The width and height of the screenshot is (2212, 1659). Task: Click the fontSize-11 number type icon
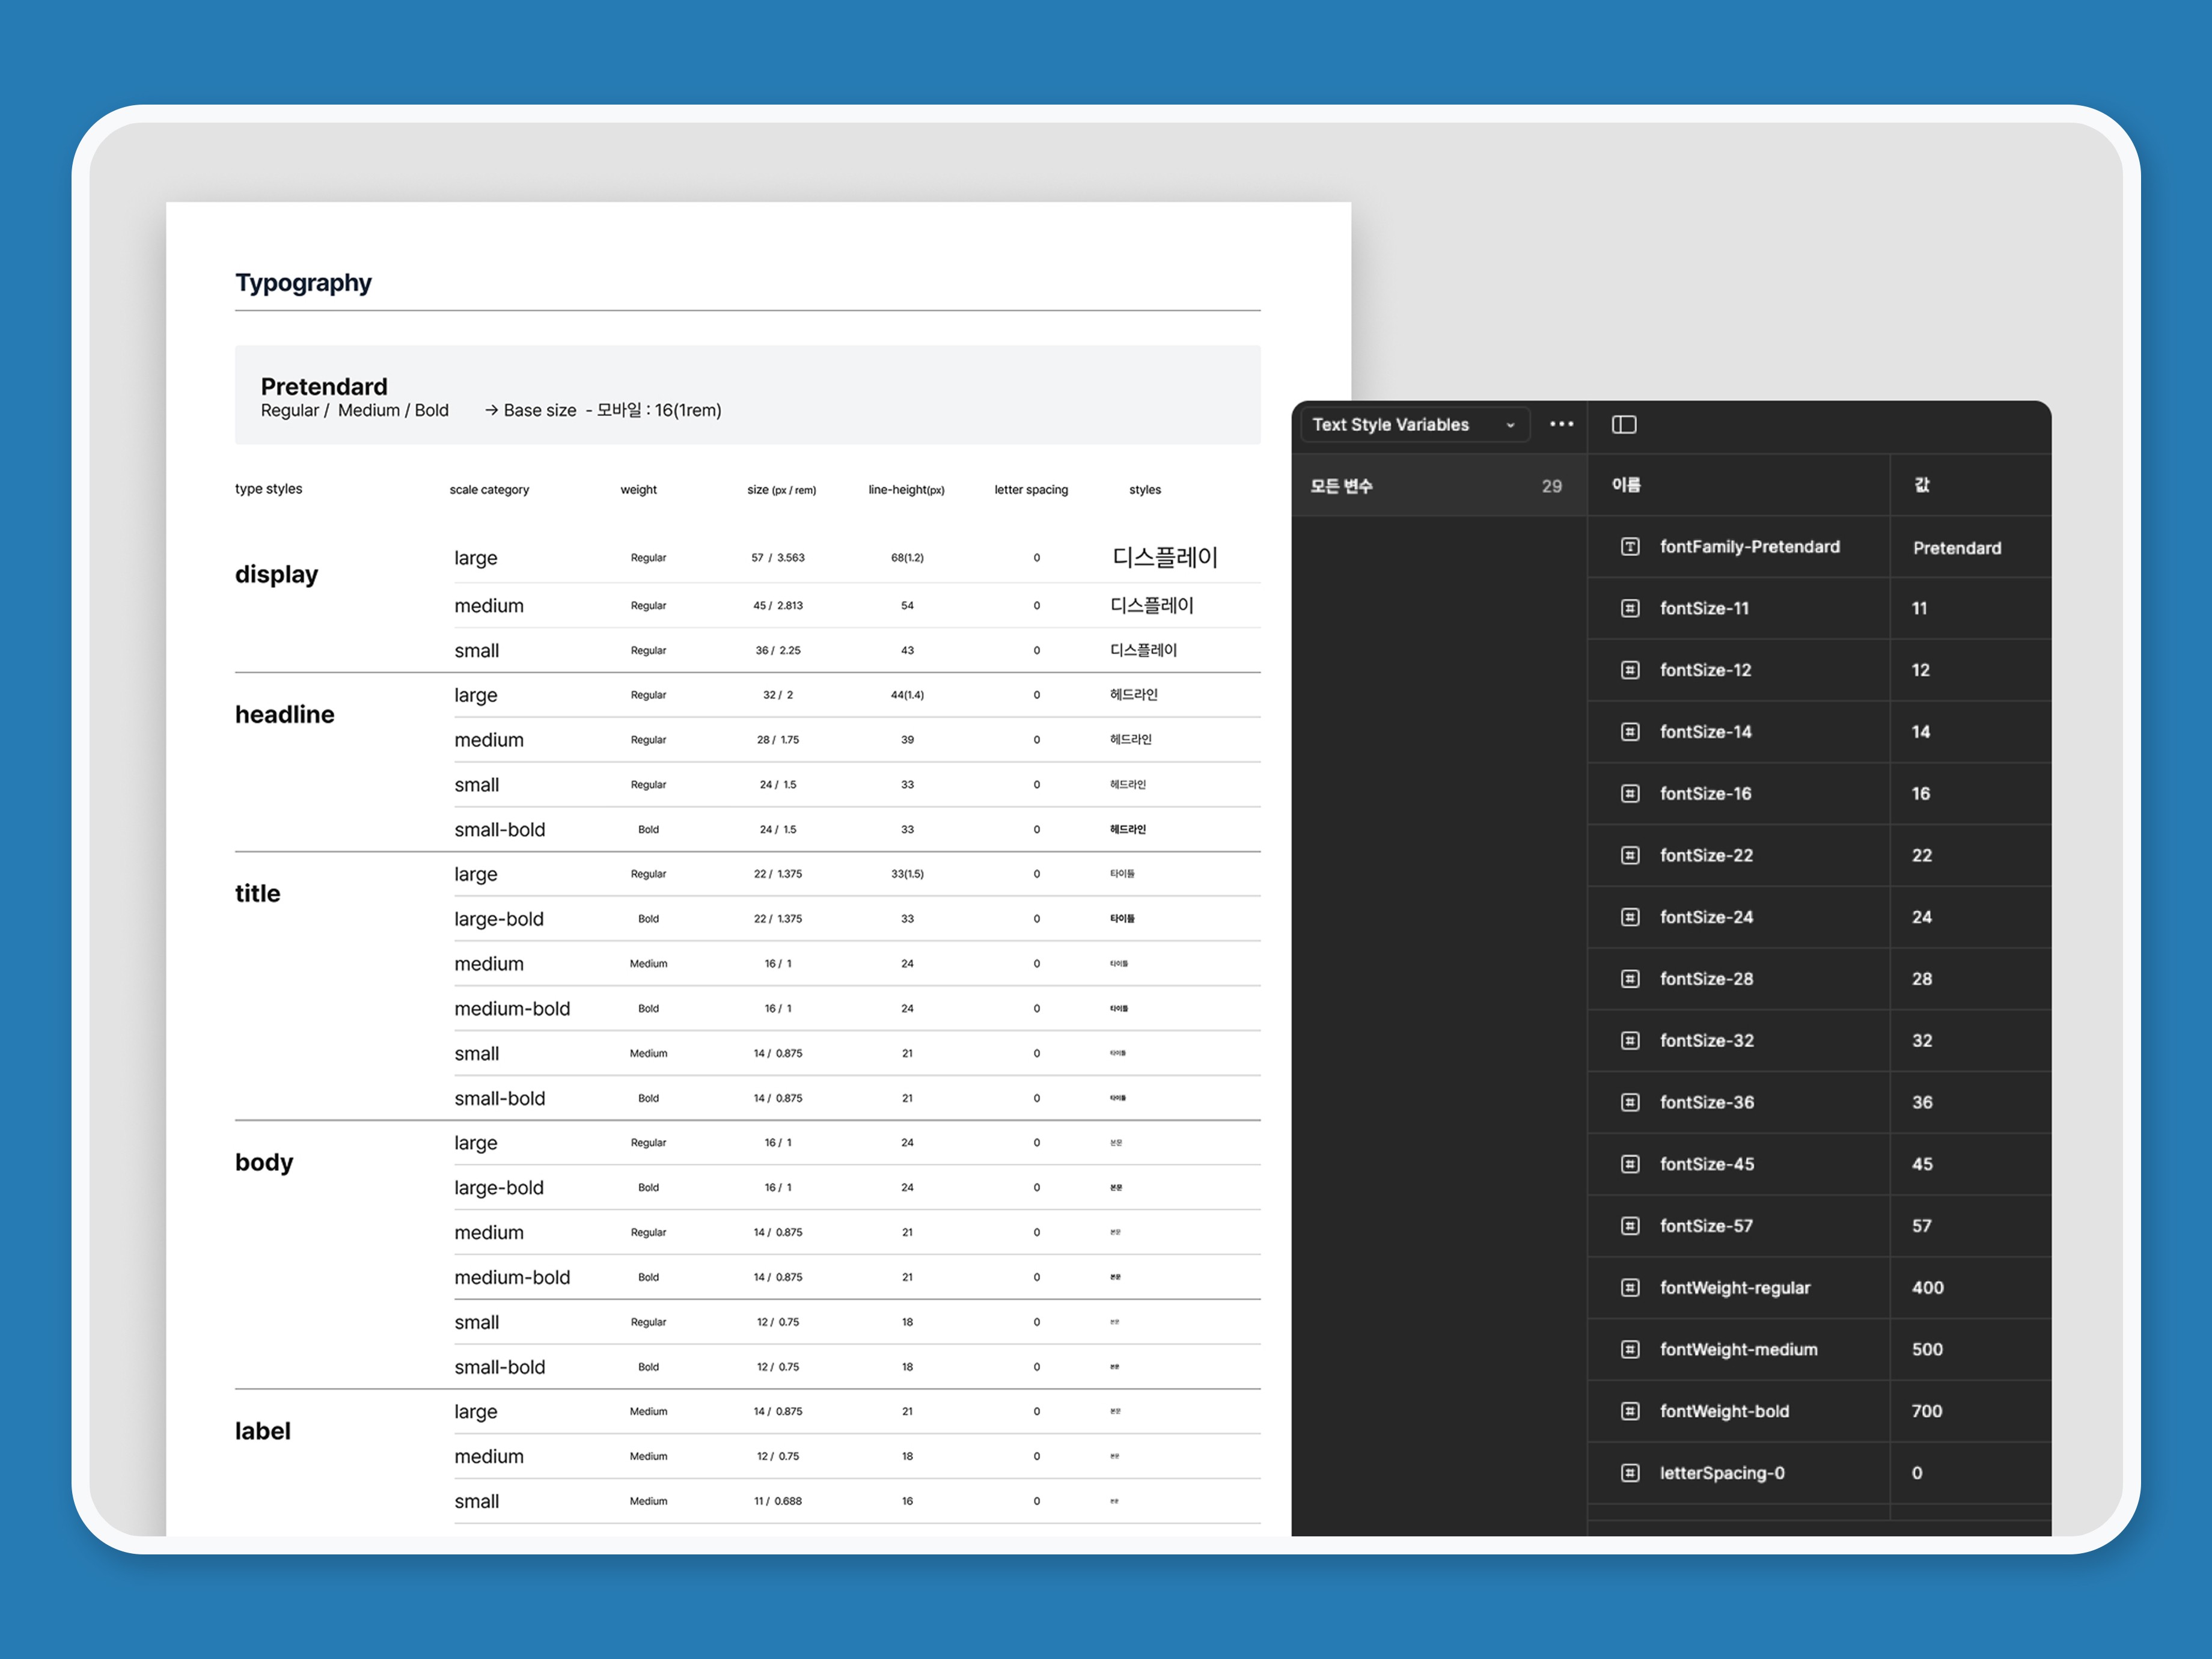[x=1630, y=608]
